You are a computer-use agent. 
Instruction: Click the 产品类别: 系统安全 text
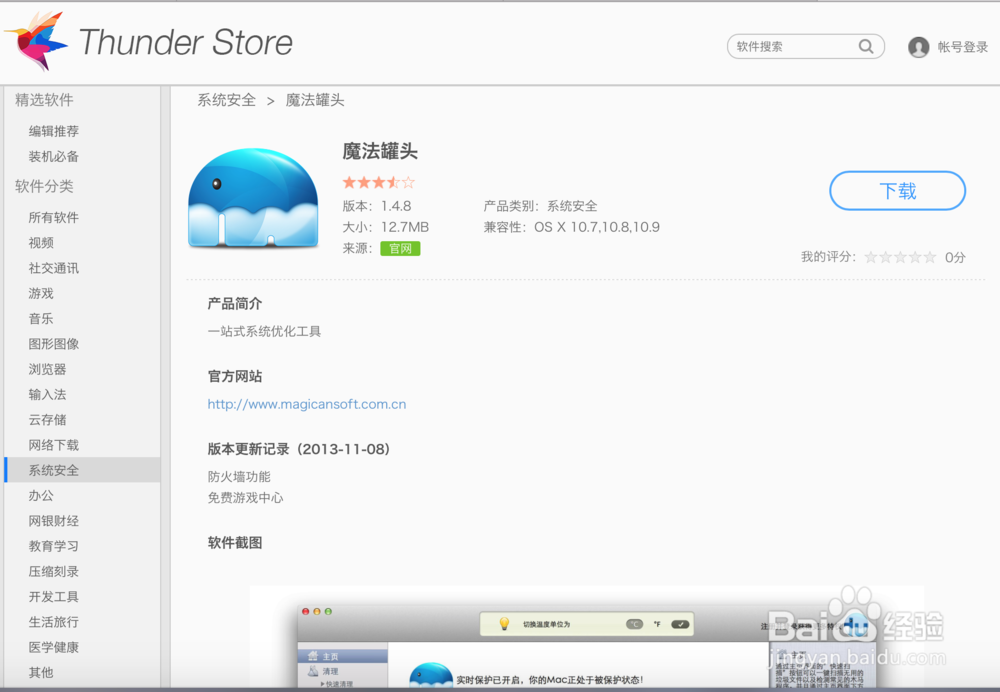541,206
